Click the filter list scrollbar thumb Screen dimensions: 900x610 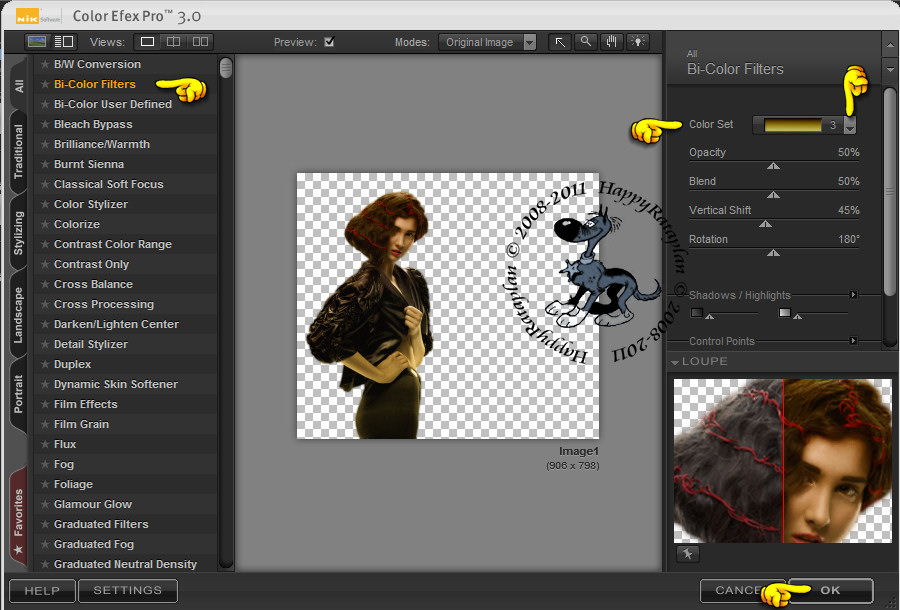(226, 68)
